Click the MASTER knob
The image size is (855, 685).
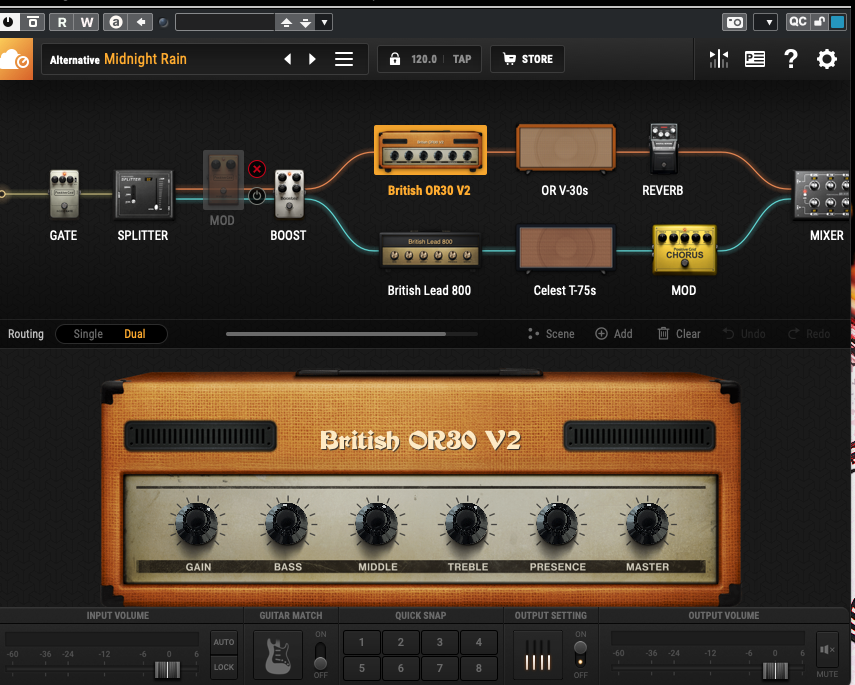[647, 523]
